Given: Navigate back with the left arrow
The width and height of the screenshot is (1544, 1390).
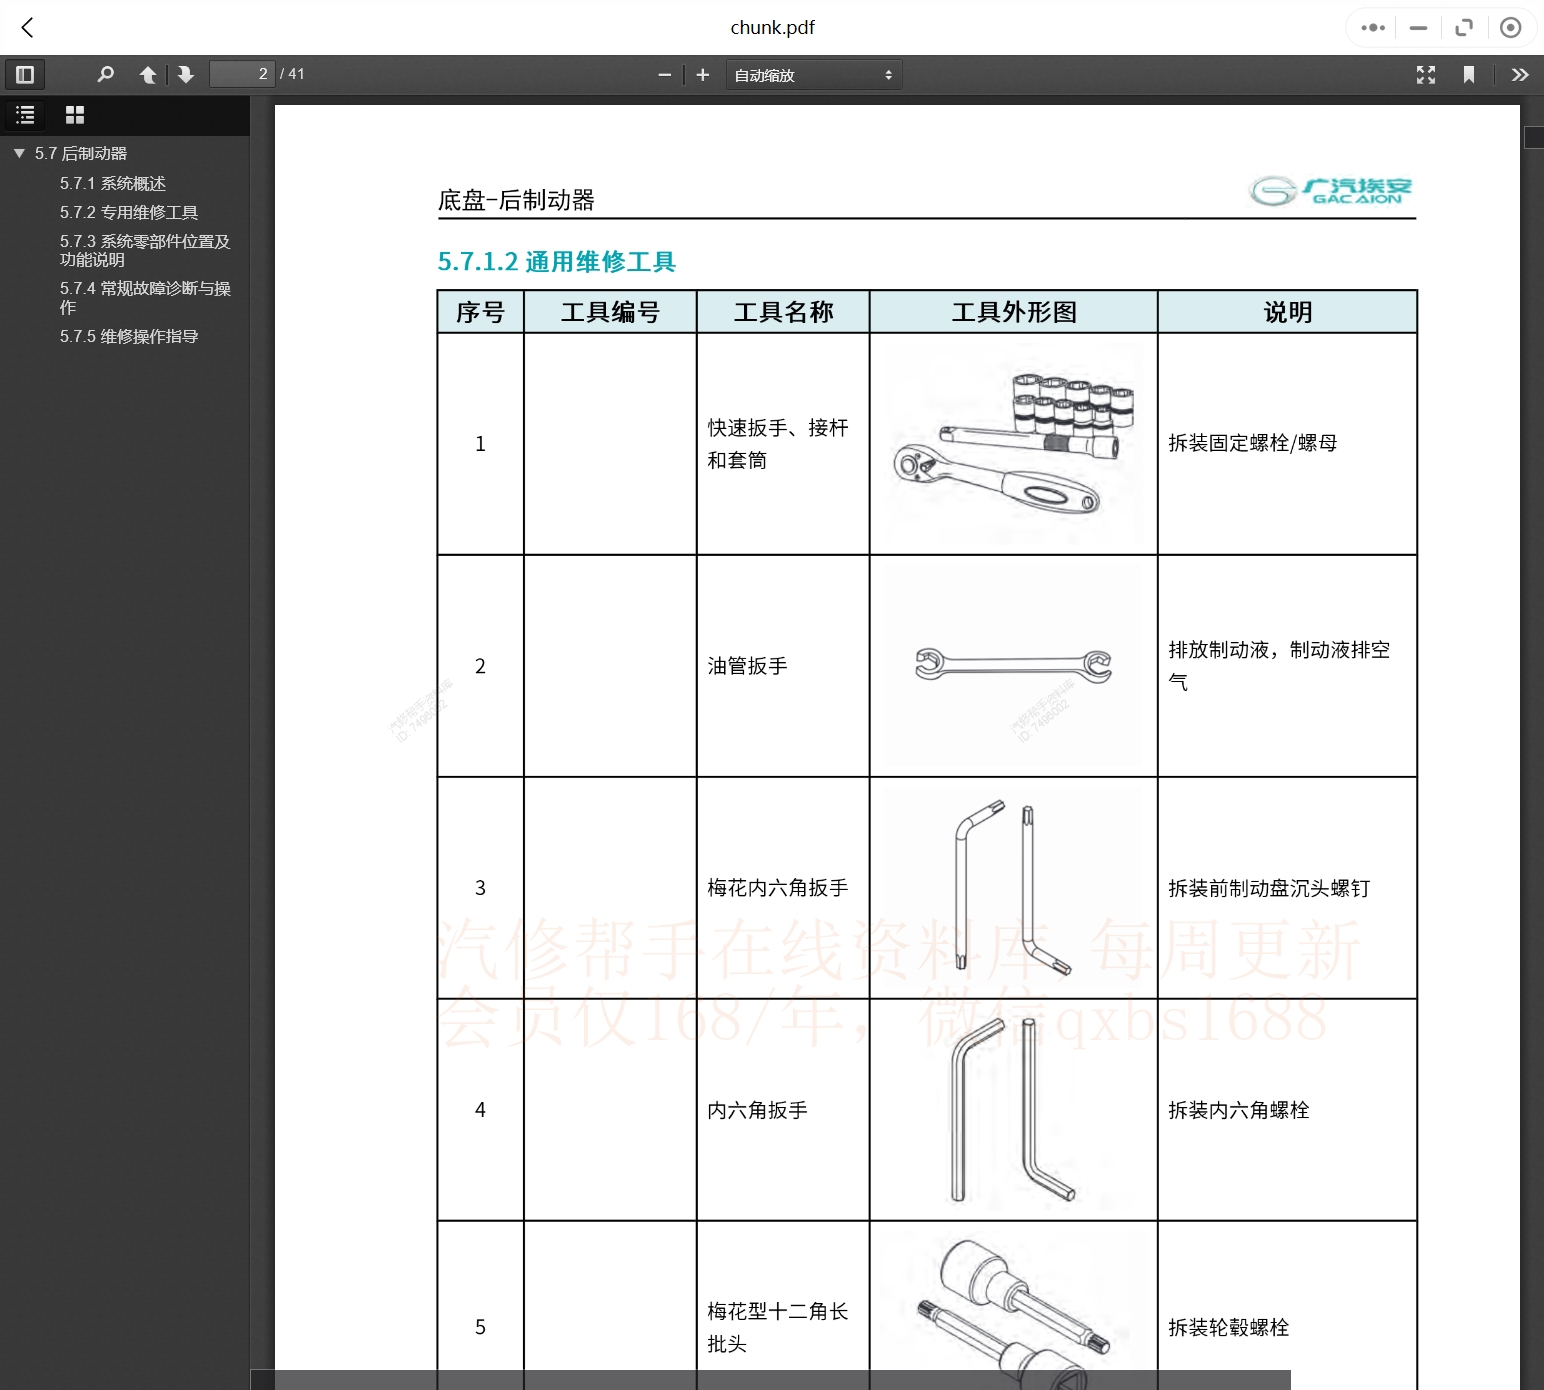Looking at the screenshot, I should coord(27,27).
